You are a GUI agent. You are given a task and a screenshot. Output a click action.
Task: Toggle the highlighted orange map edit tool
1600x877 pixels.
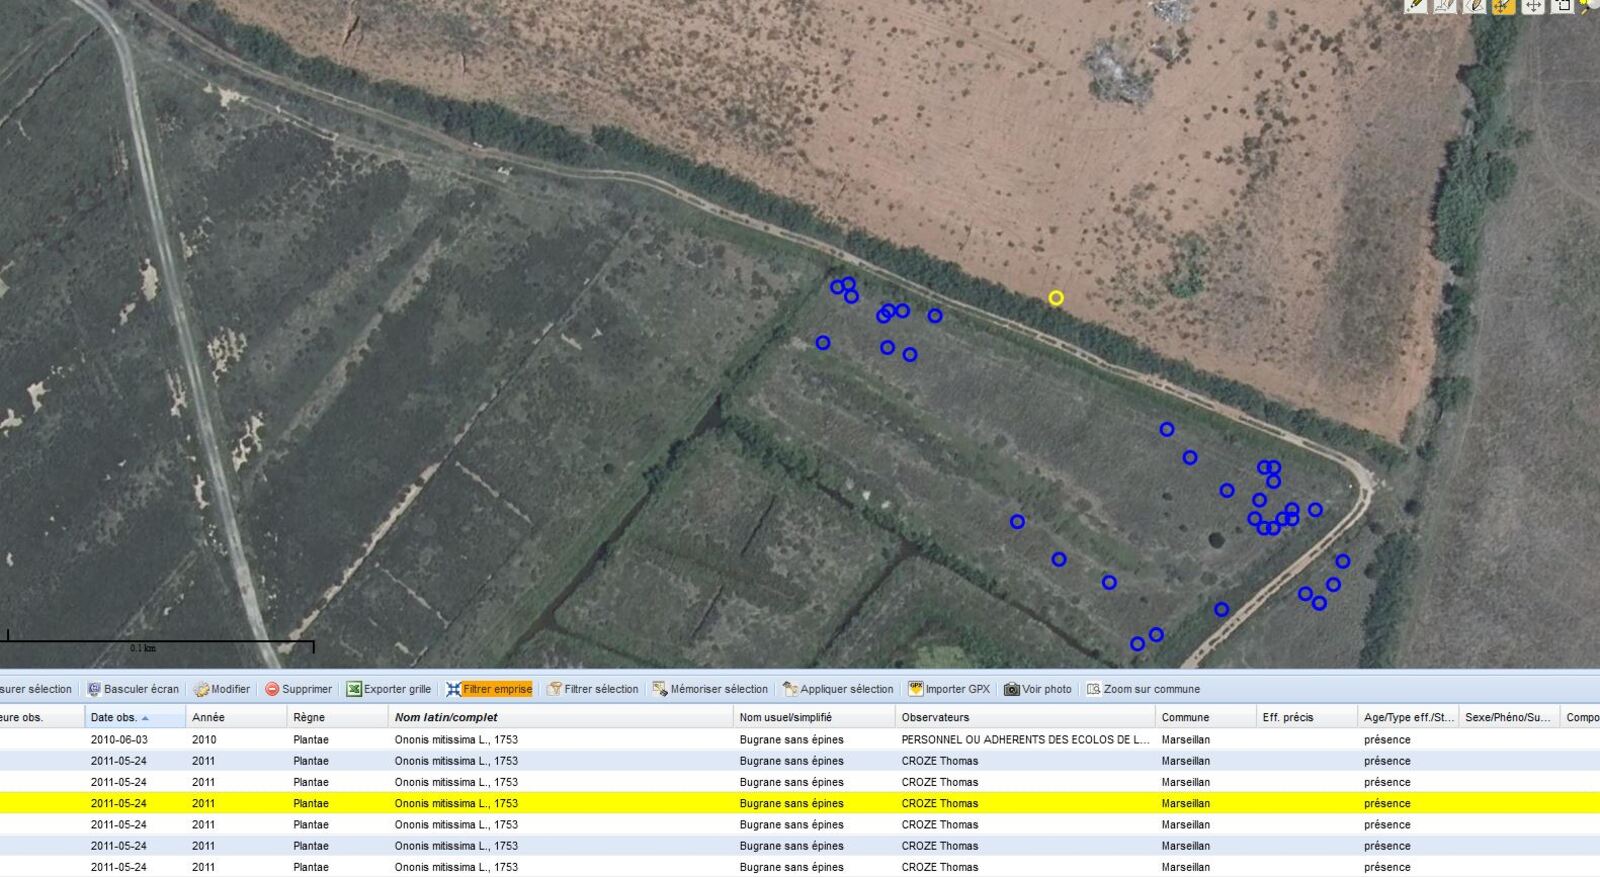point(1504,6)
